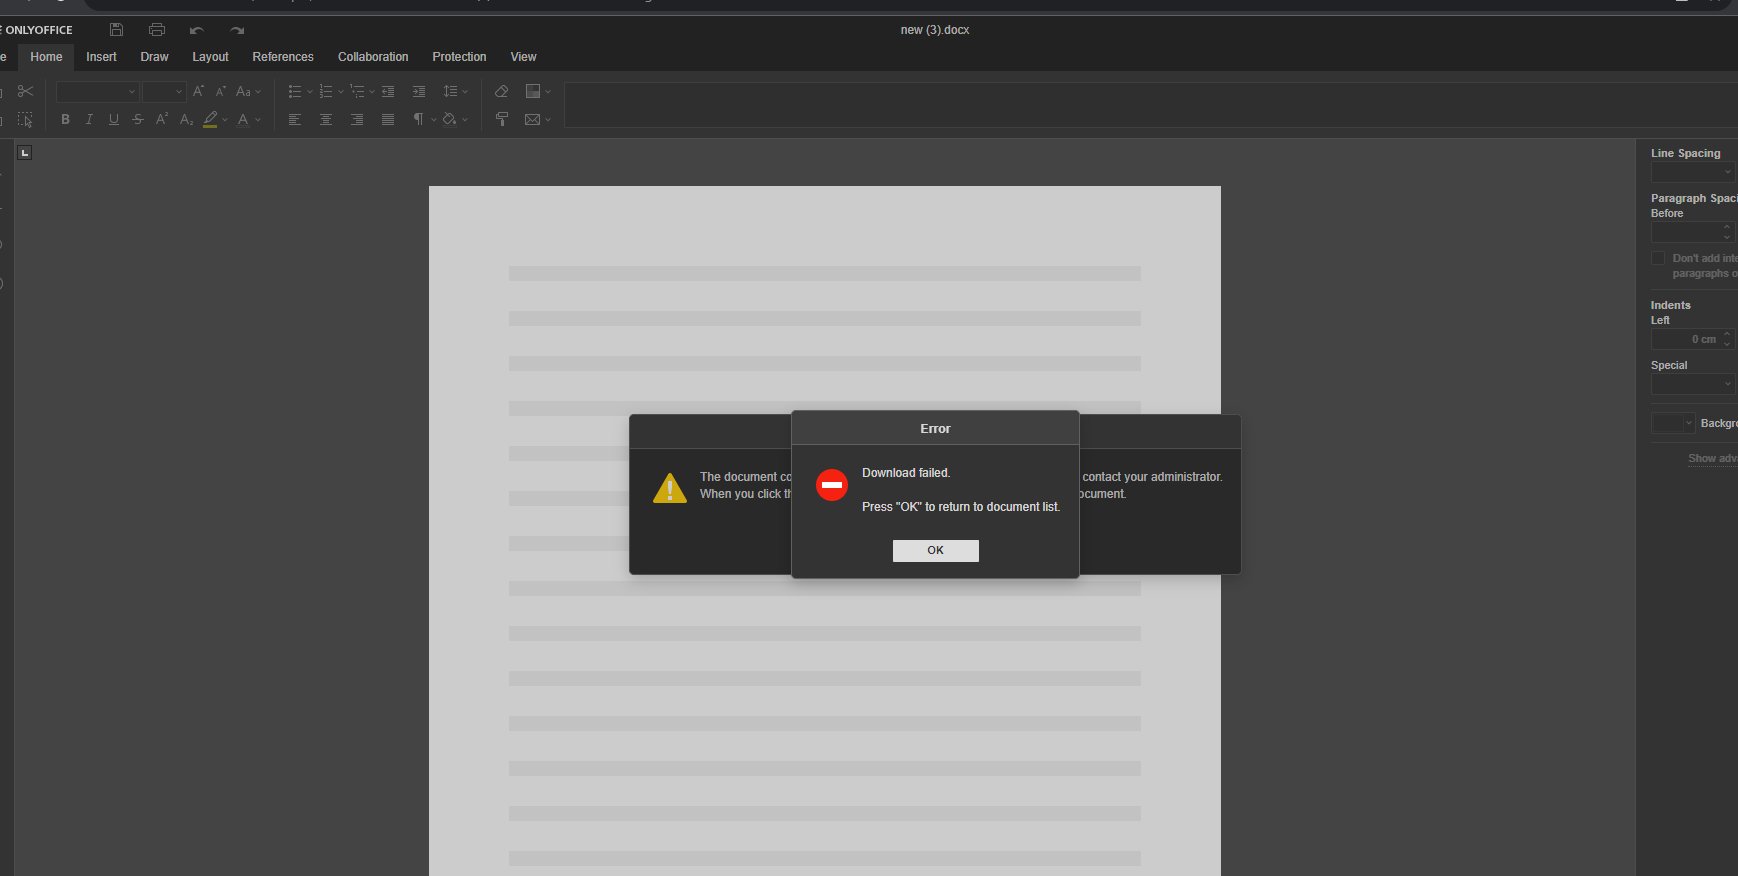1738x876 pixels.
Task: Click the Redo arrow icon
Action: click(237, 30)
